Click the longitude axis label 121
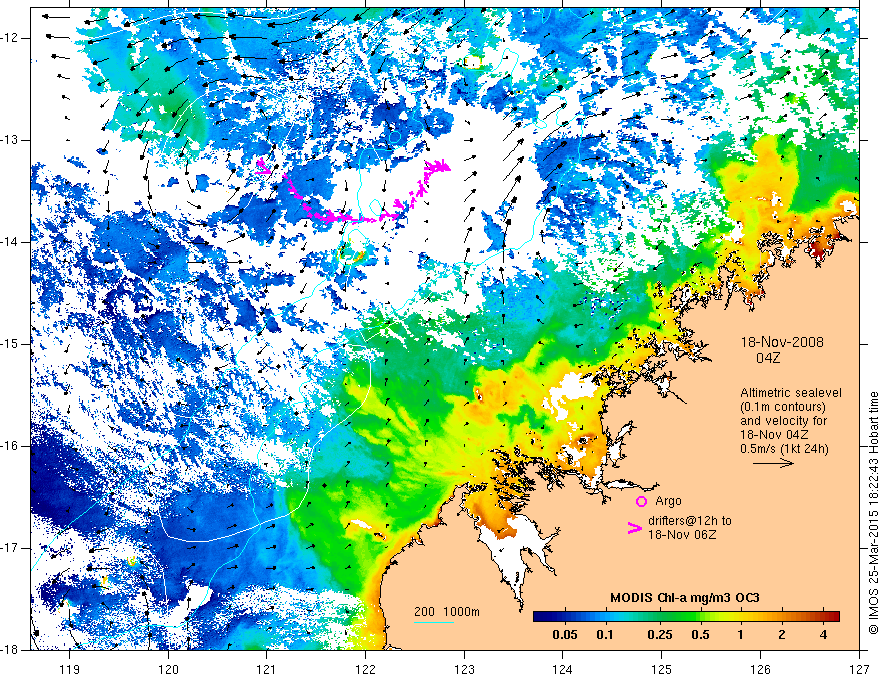Viewport: 880px width, 680px height. [x=267, y=669]
